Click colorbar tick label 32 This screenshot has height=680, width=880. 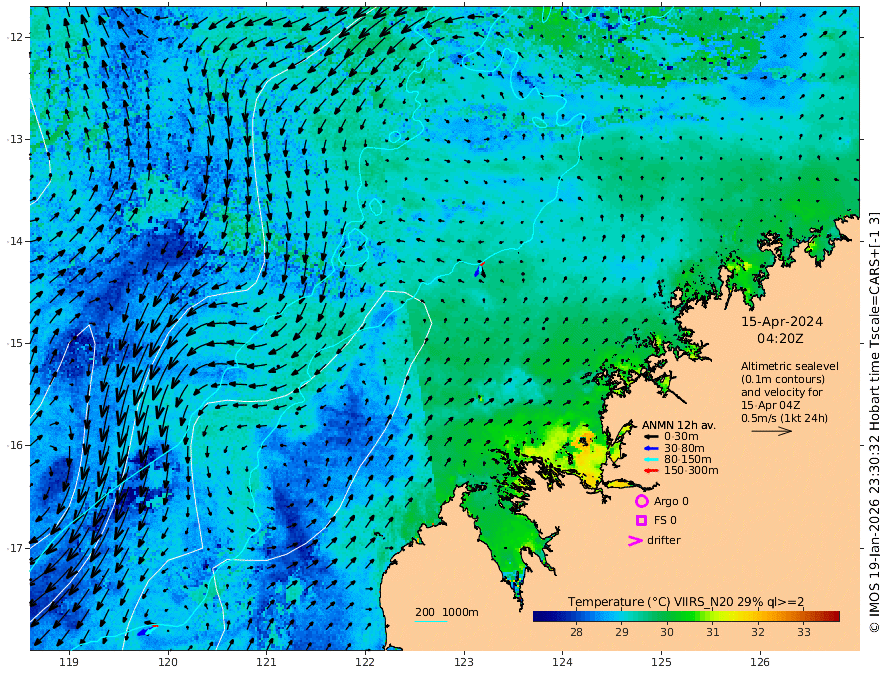[758, 632]
